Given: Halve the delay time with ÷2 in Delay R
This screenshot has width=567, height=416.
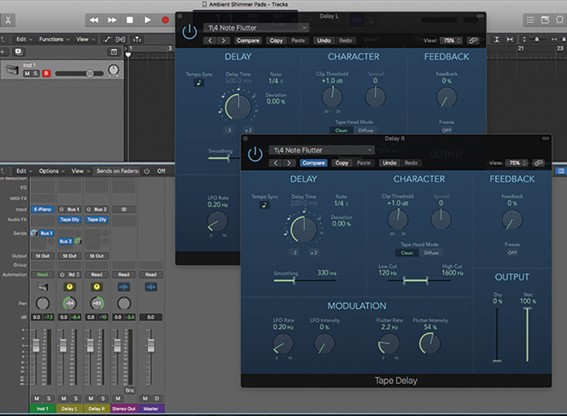Looking at the screenshot, I should pyautogui.click(x=295, y=252).
